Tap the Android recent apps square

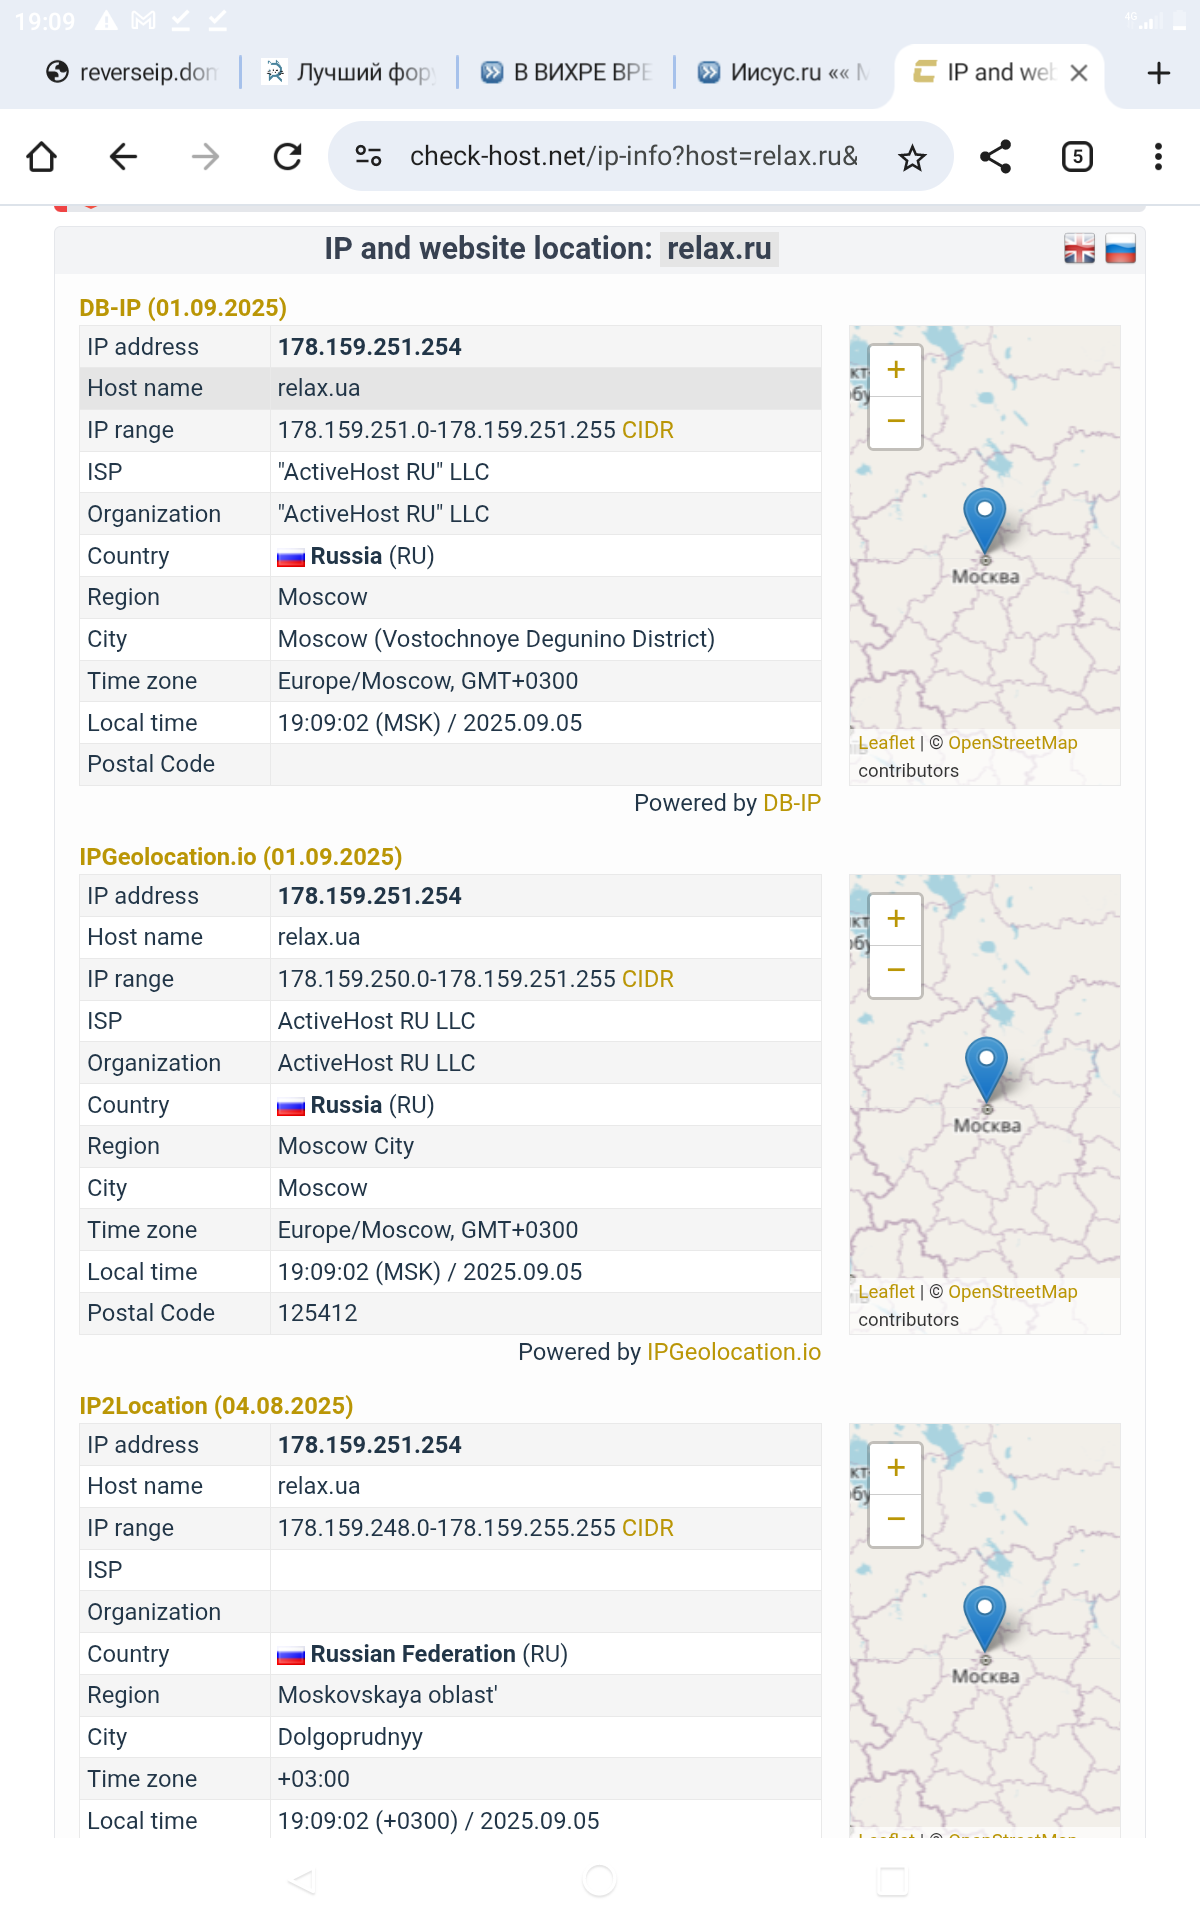[x=892, y=1881]
